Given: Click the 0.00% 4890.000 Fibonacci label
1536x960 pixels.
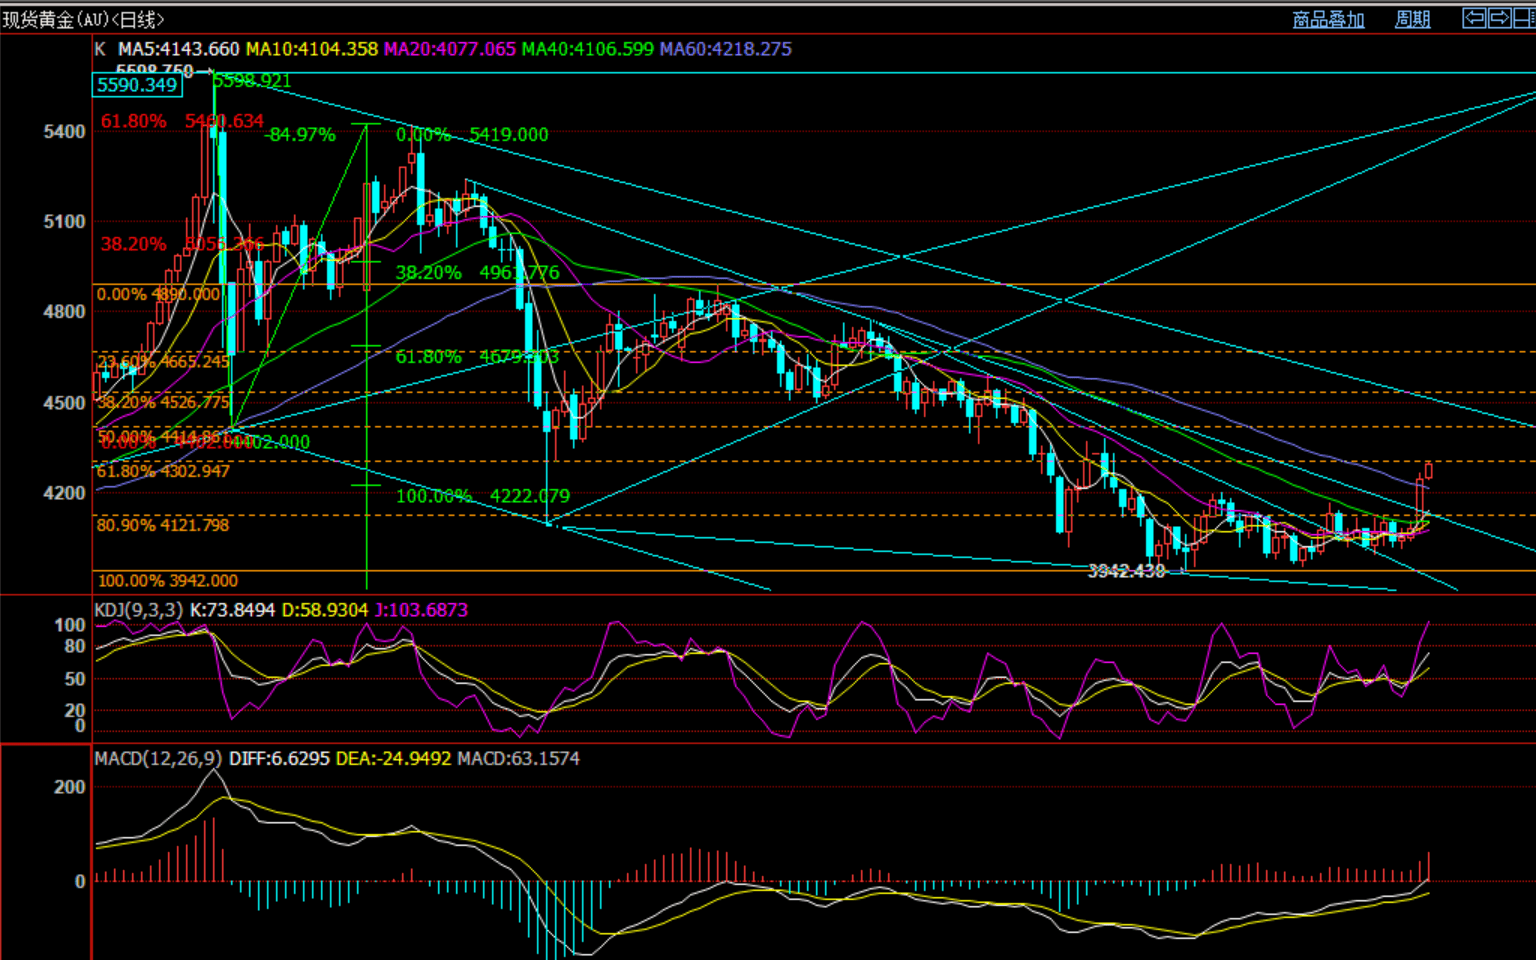Looking at the screenshot, I should click(158, 294).
